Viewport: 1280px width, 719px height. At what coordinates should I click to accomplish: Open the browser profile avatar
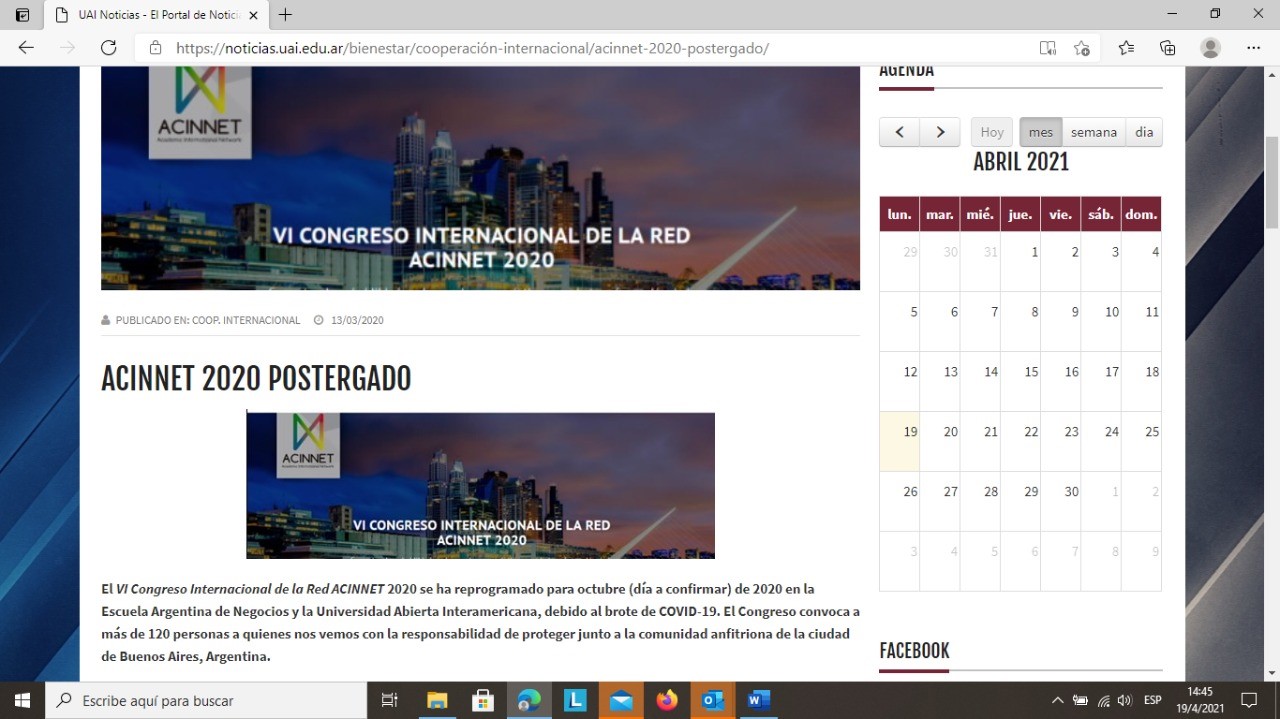pos(1210,48)
